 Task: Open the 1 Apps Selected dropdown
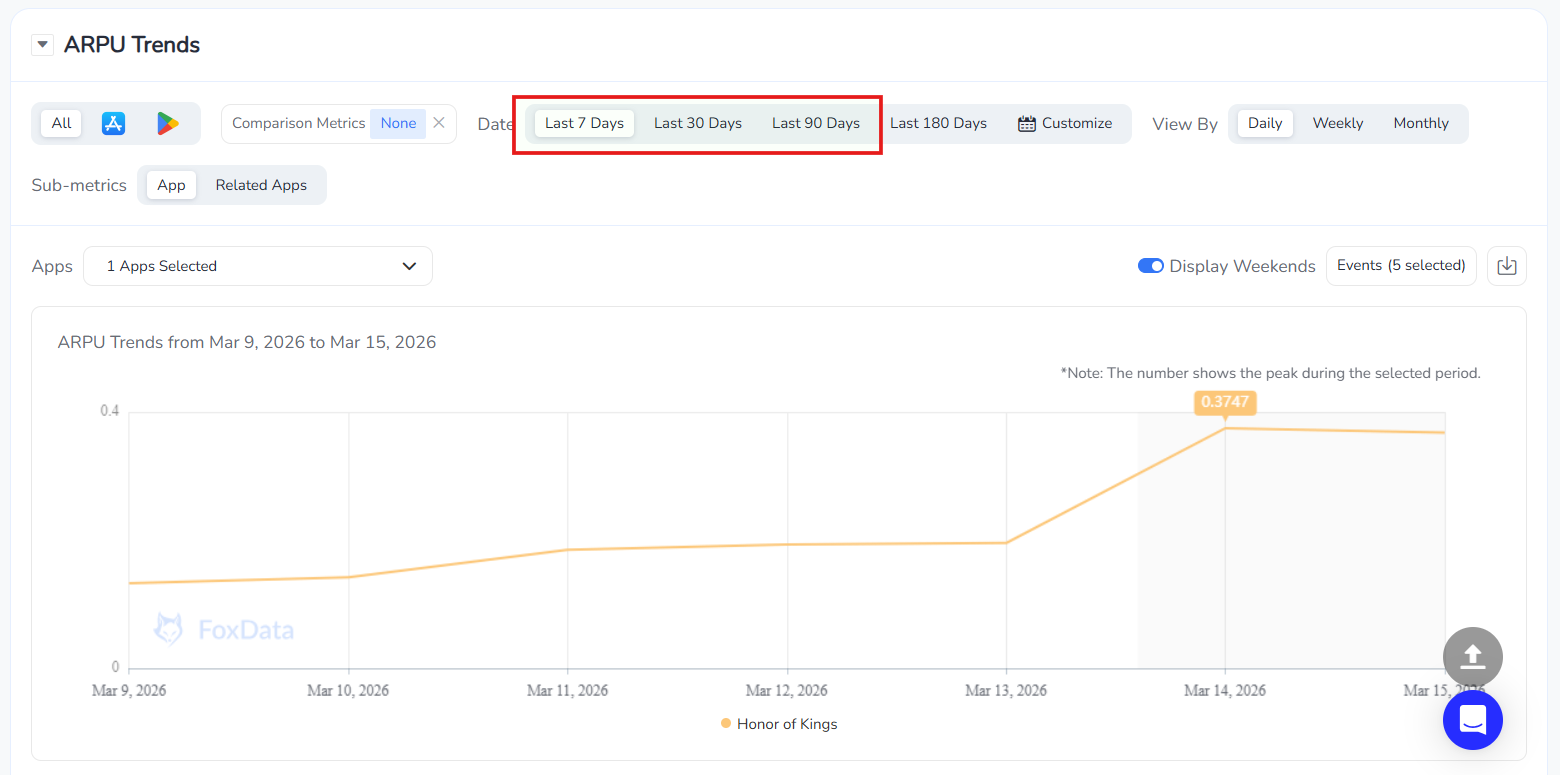click(x=258, y=266)
